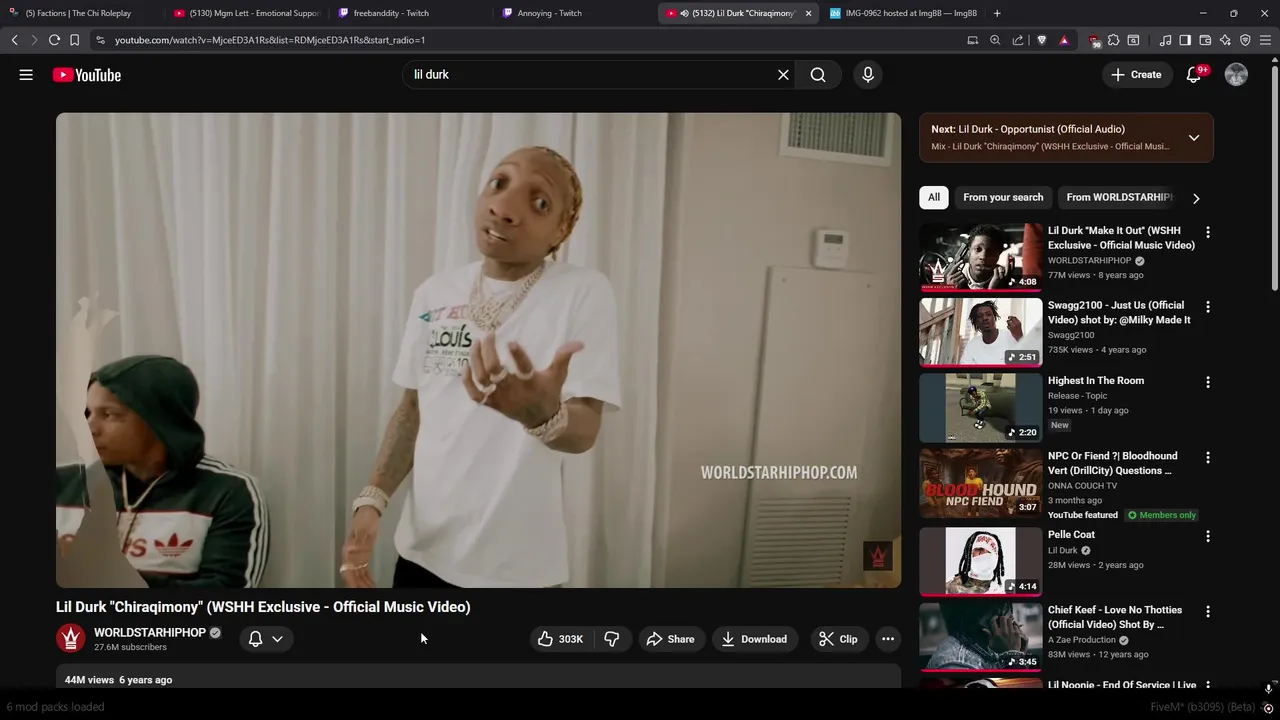The image size is (1280, 720).
Task: Open options for Chief Keef Love No Thotties
Action: [1207, 611]
